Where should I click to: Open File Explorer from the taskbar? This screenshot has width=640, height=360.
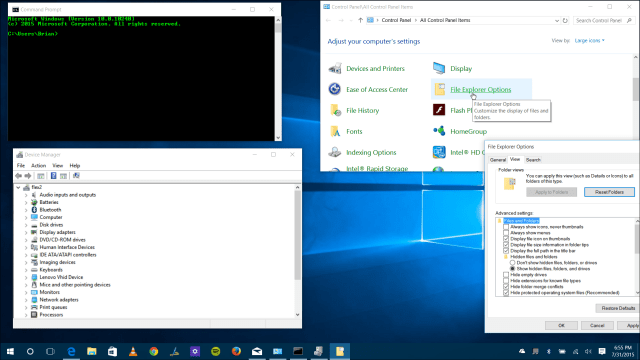pos(92,351)
